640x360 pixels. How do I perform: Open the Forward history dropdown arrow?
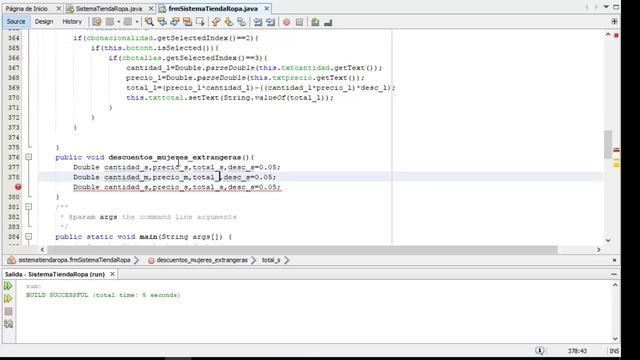click(137, 22)
